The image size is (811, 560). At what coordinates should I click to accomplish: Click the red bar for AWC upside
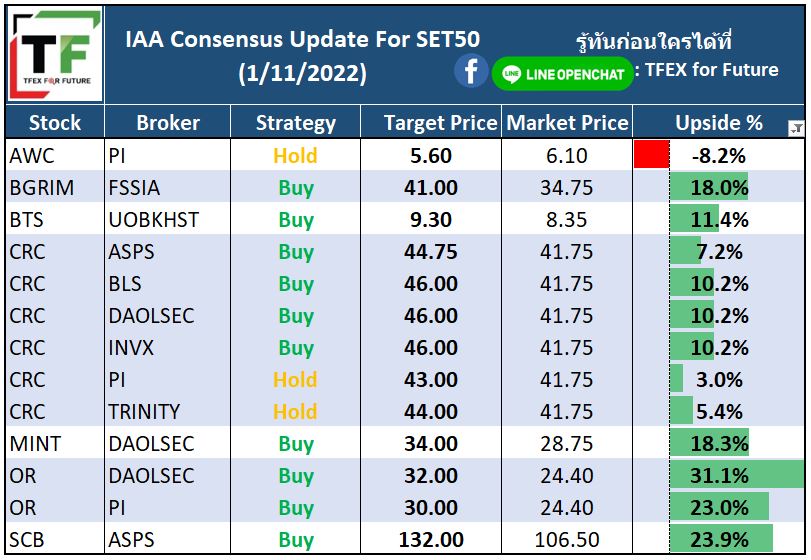click(652, 155)
